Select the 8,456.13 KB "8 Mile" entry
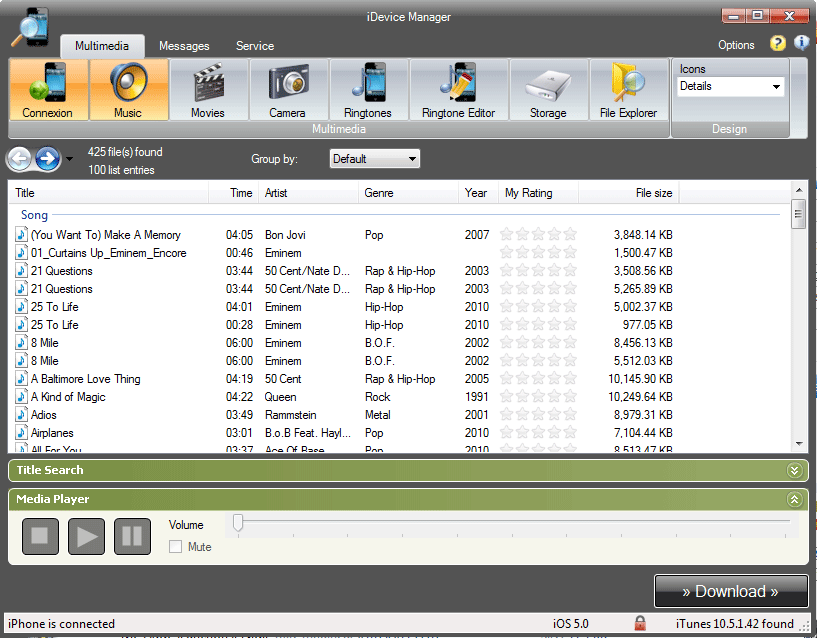Viewport: 817px width, 638px height. click(344, 343)
